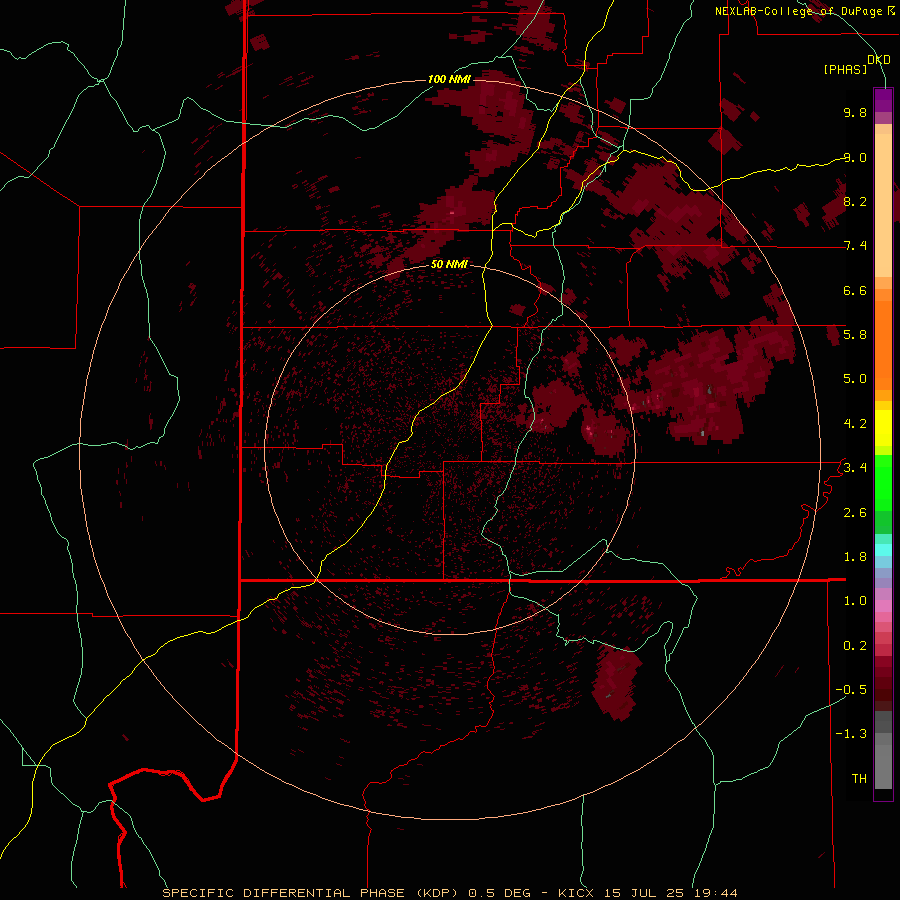Click the 5.0 value on color scale
Viewport: 900px width, 900px height.
[855, 379]
